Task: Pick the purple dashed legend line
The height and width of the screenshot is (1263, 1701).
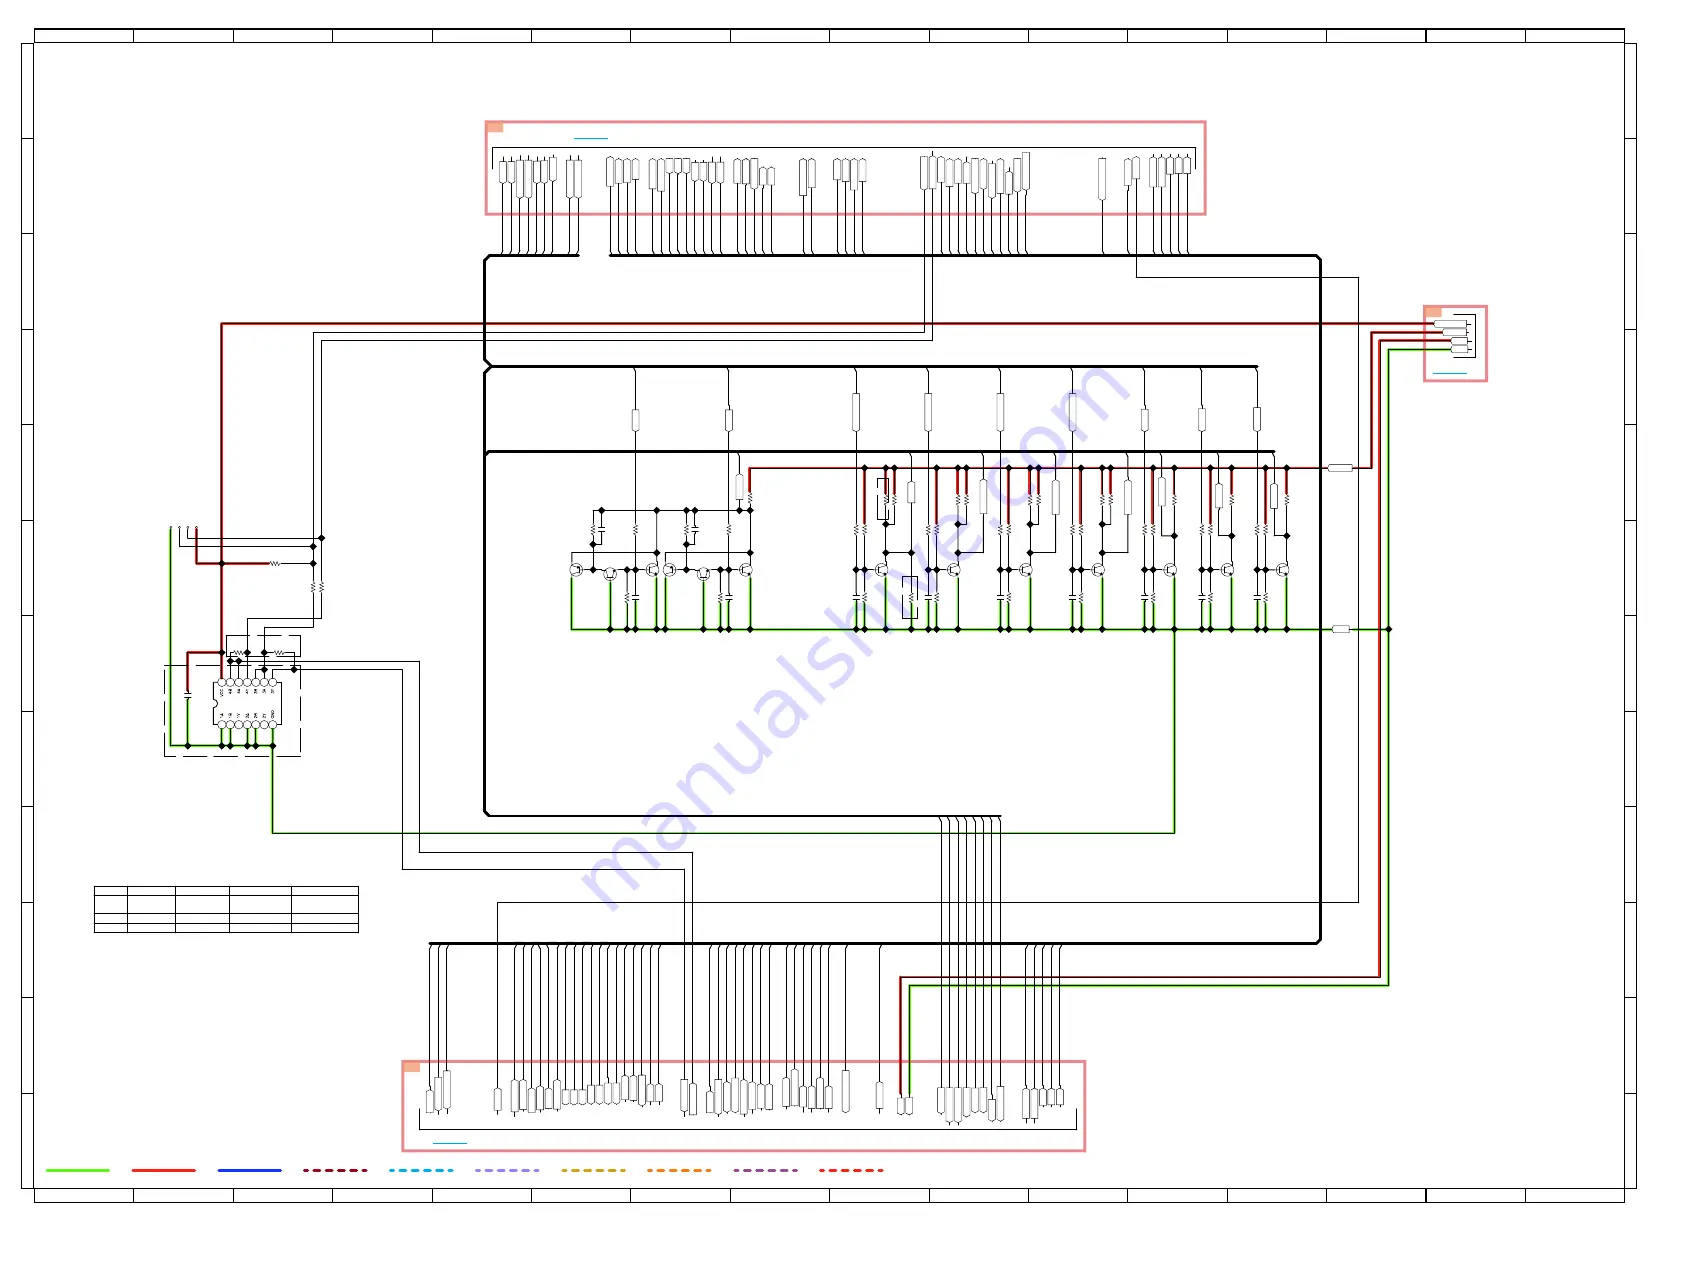Action: pyautogui.click(x=765, y=1170)
